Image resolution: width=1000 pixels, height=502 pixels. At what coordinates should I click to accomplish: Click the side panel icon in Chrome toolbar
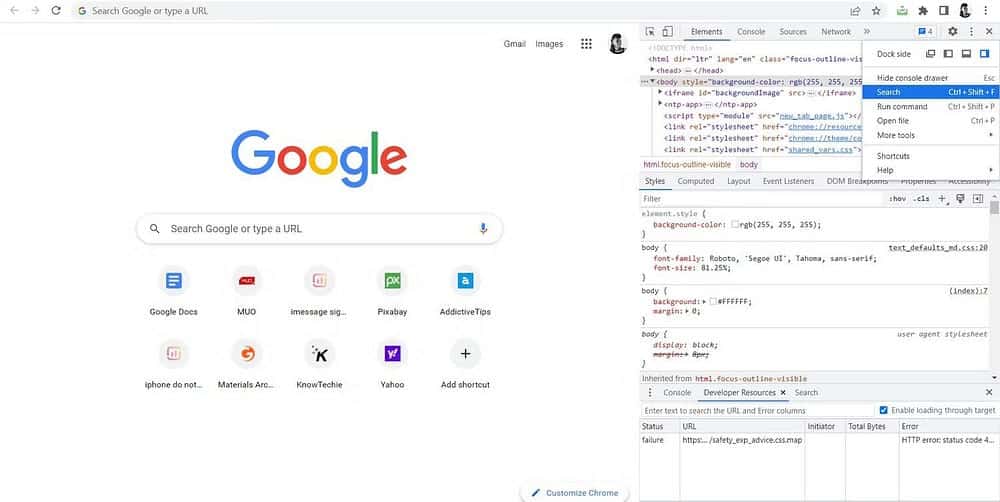(x=944, y=11)
